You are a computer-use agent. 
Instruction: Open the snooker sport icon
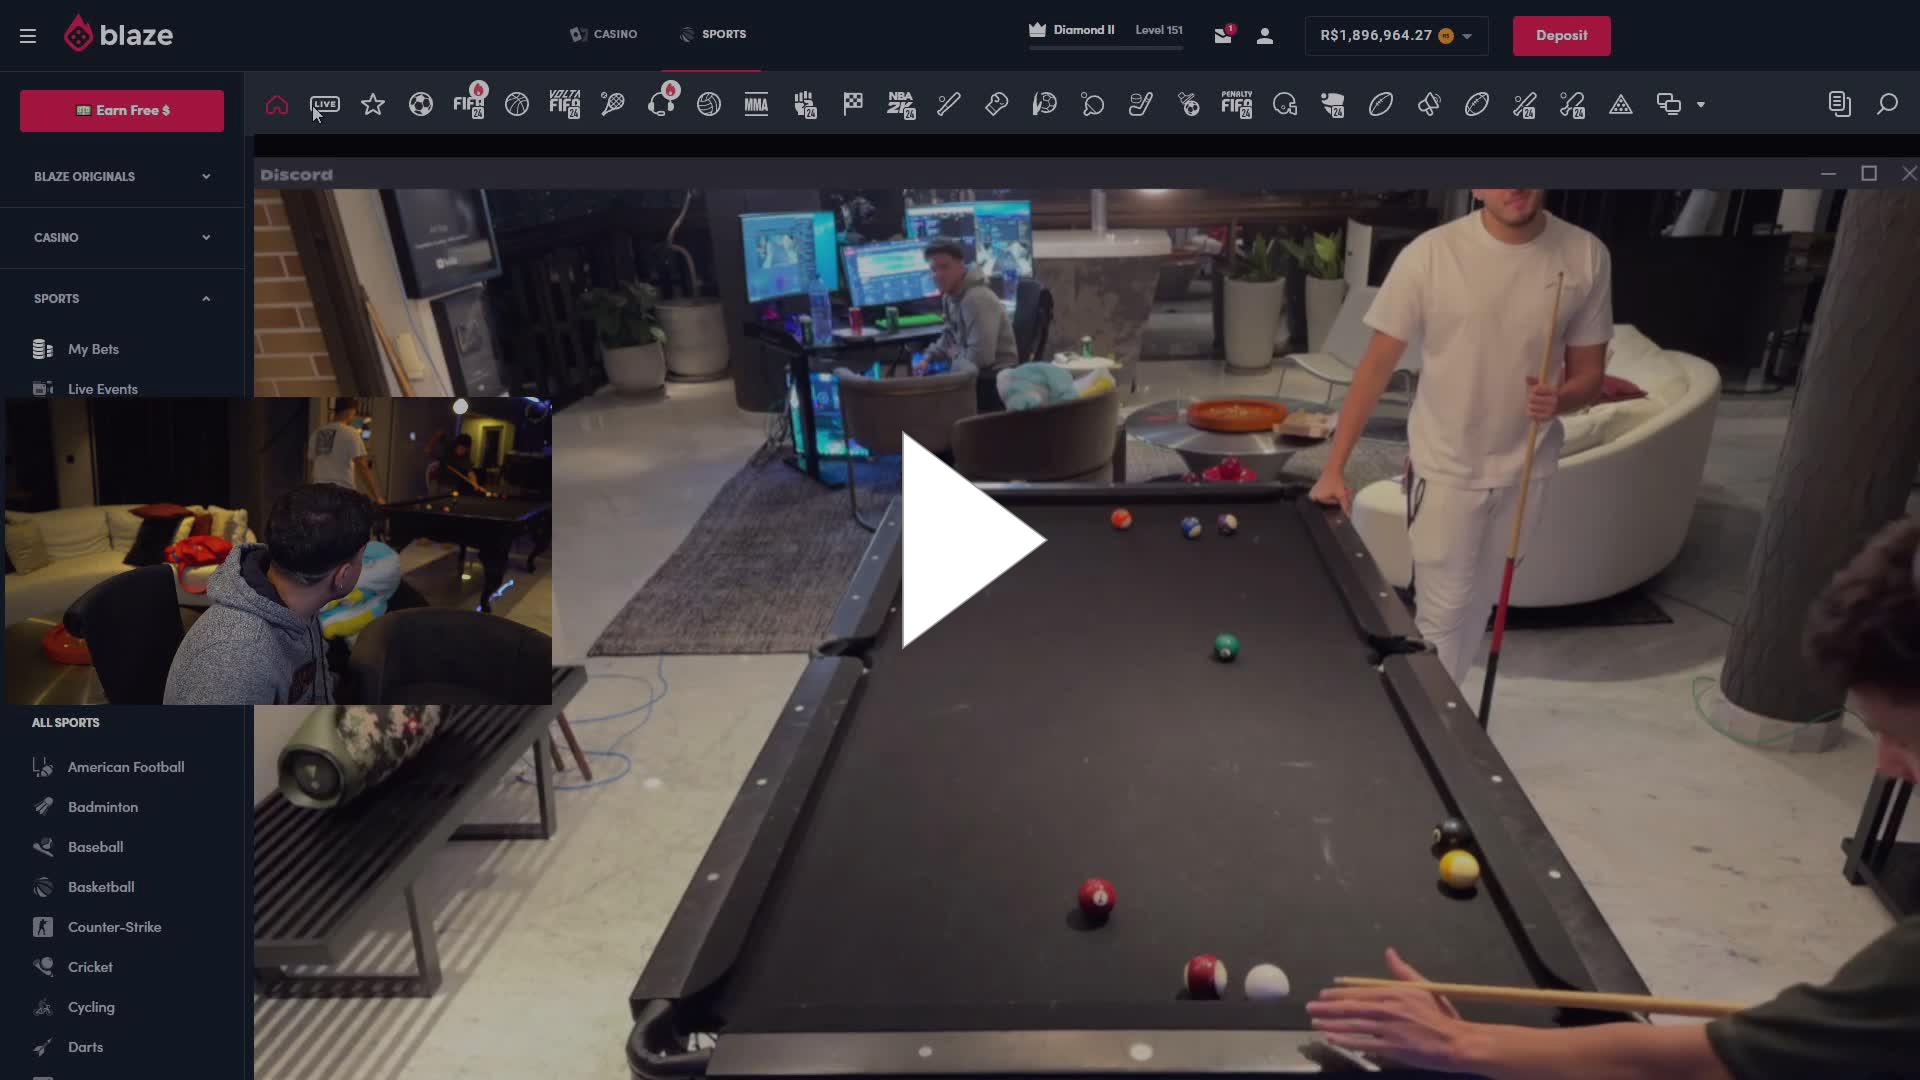click(x=1621, y=104)
